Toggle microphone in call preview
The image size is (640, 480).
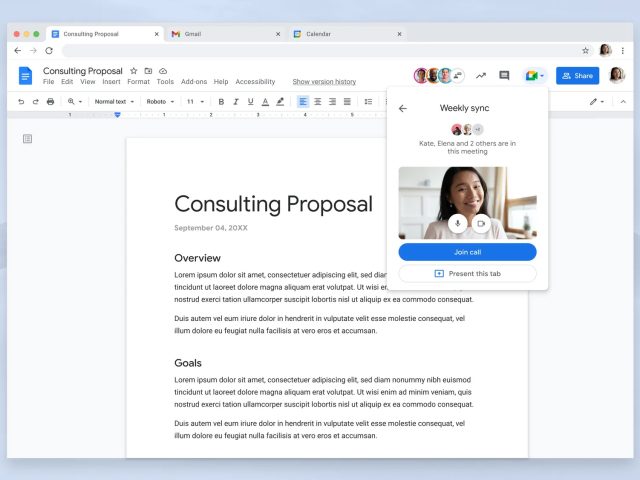(x=457, y=224)
